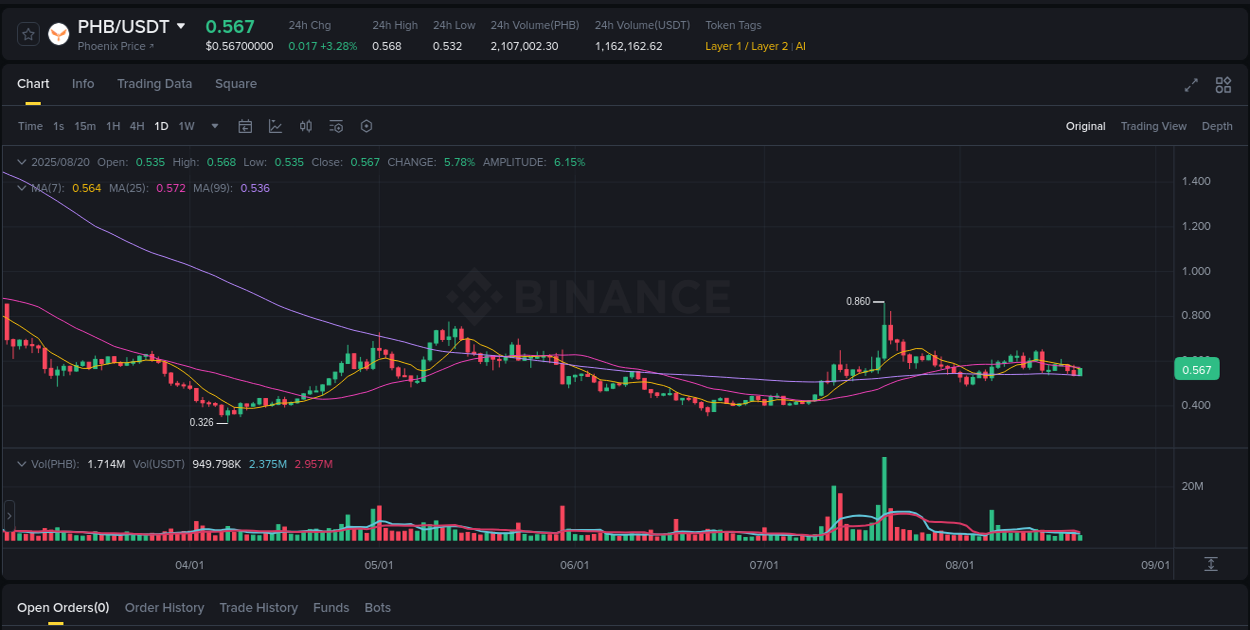Select the line chart style icon
This screenshot has width=1250, height=630.
276,126
